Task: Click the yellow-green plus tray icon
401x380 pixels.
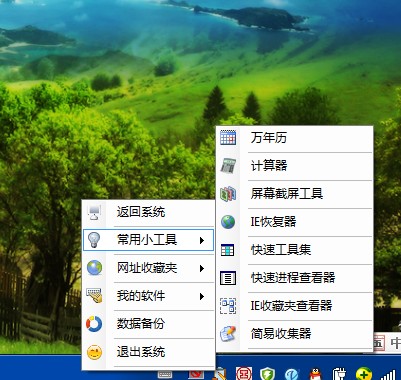Action: click(364, 374)
